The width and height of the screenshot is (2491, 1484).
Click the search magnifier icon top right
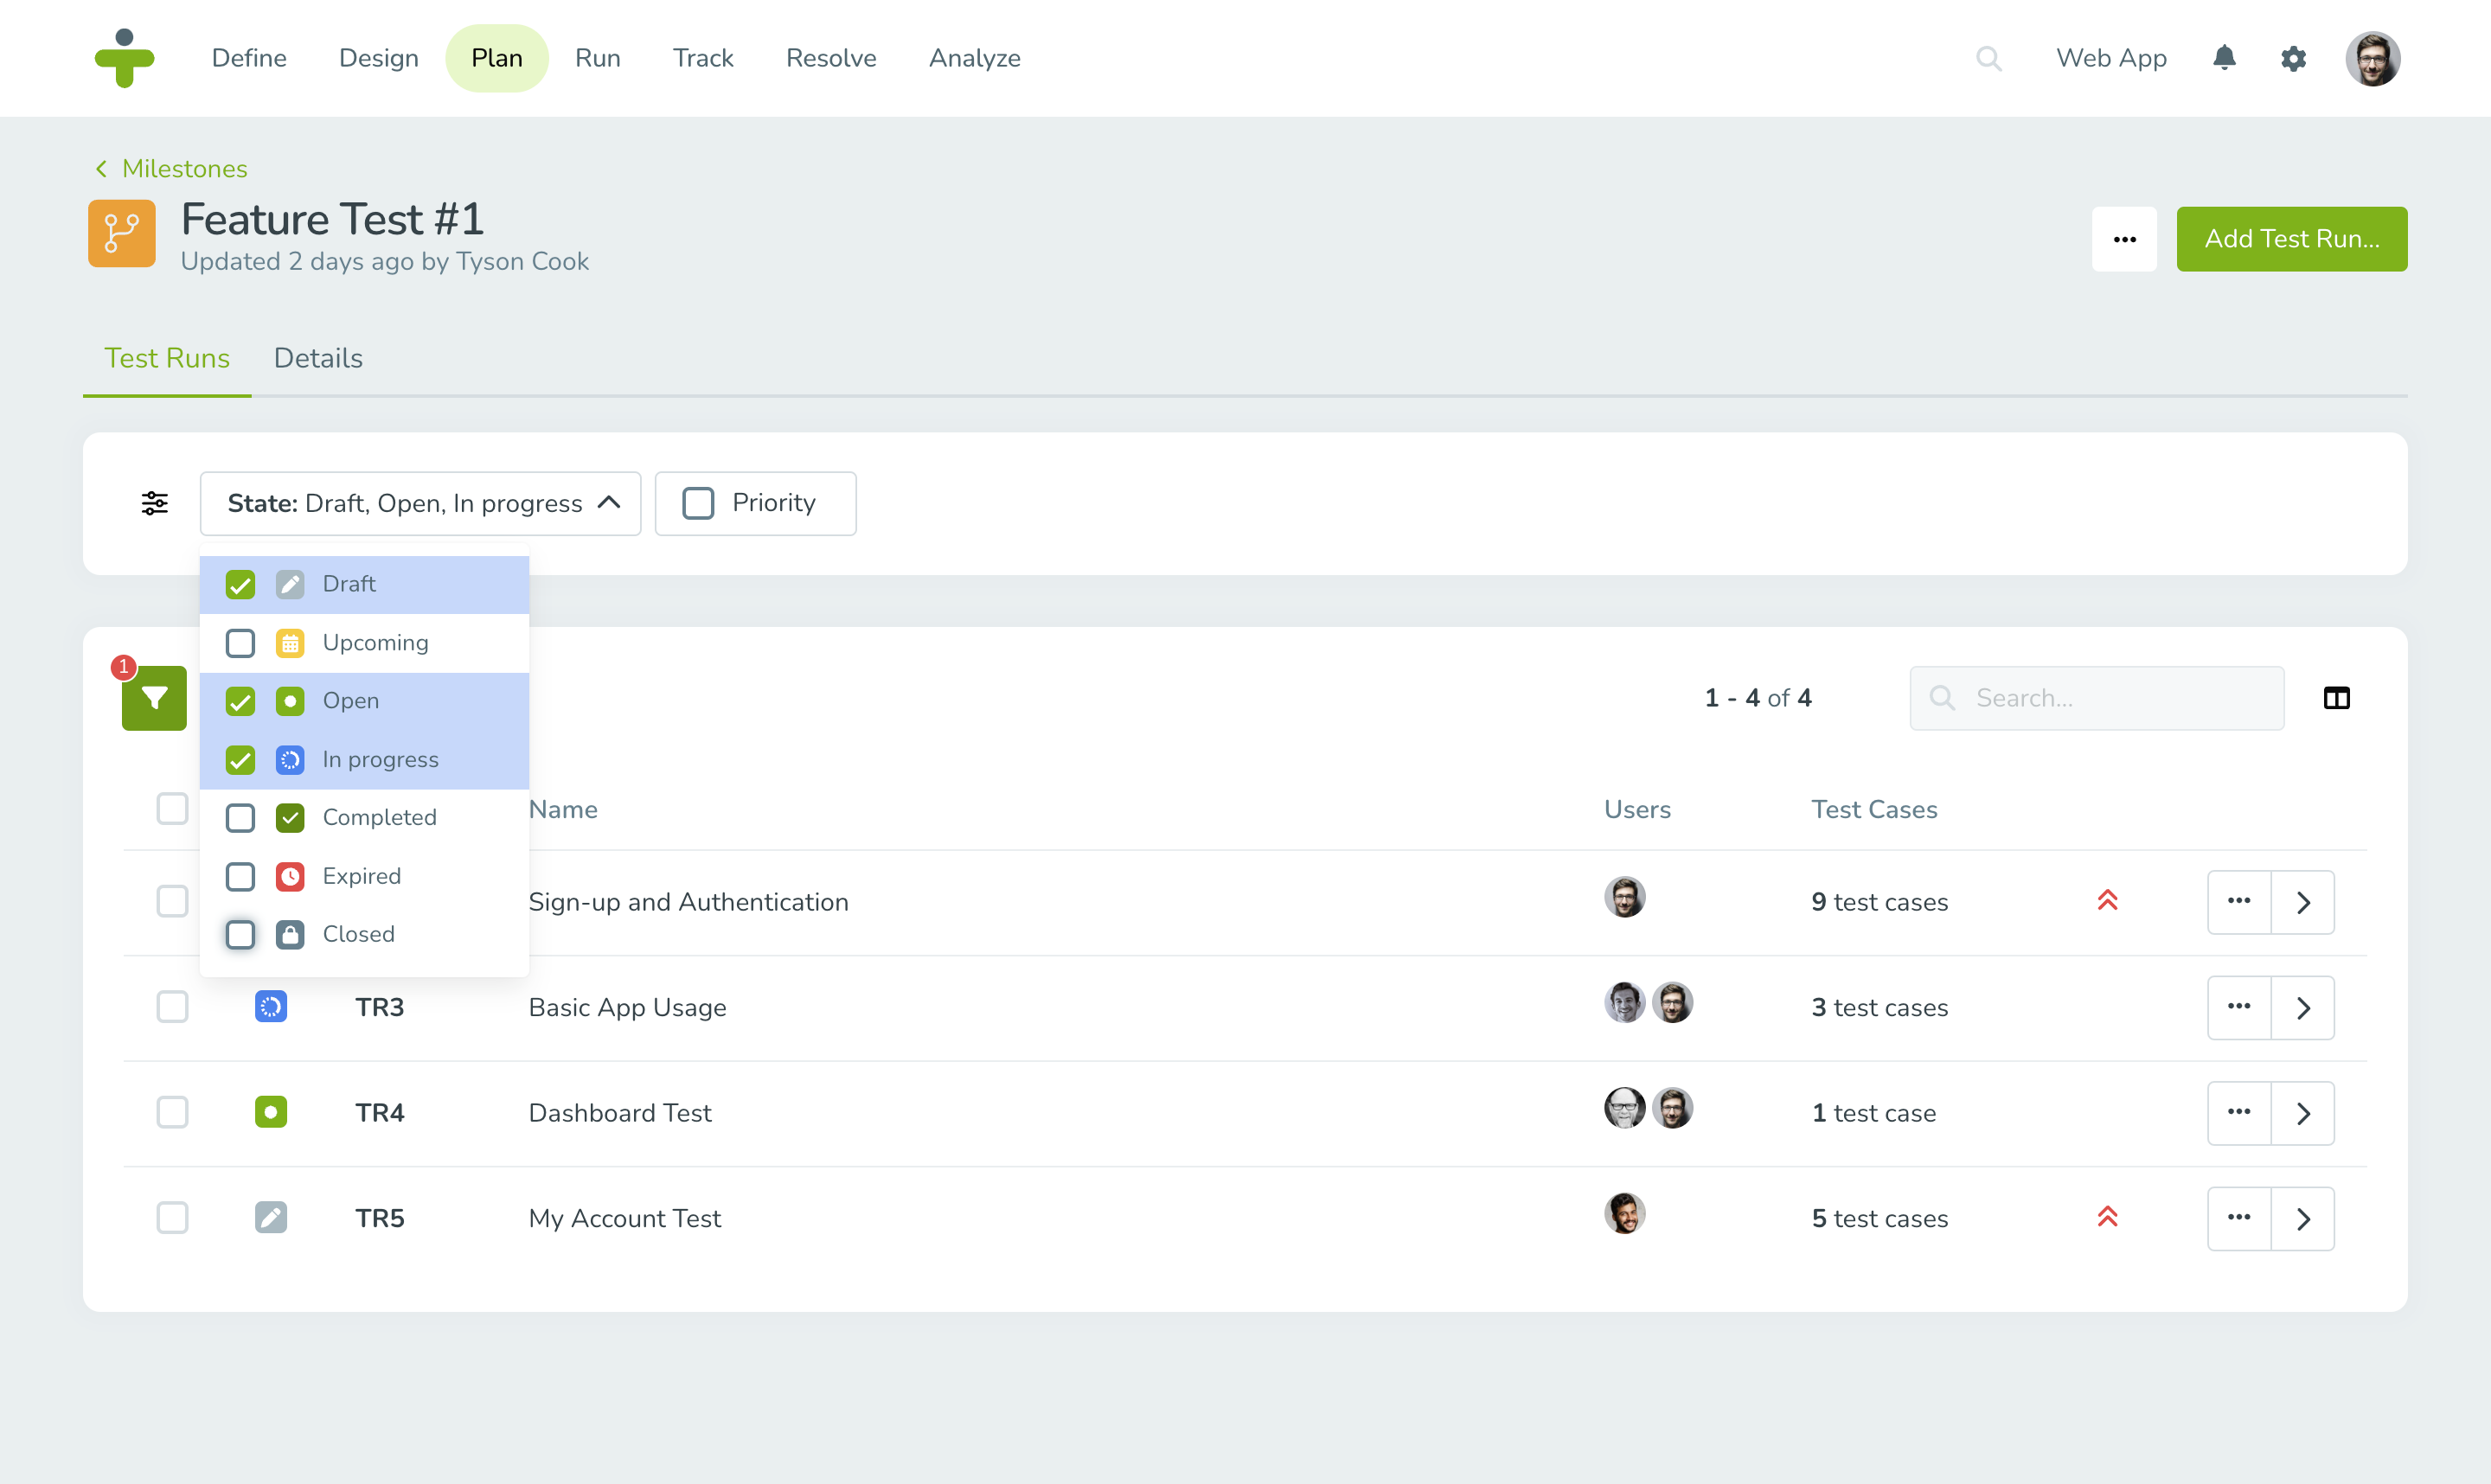tap(1988, 58)
